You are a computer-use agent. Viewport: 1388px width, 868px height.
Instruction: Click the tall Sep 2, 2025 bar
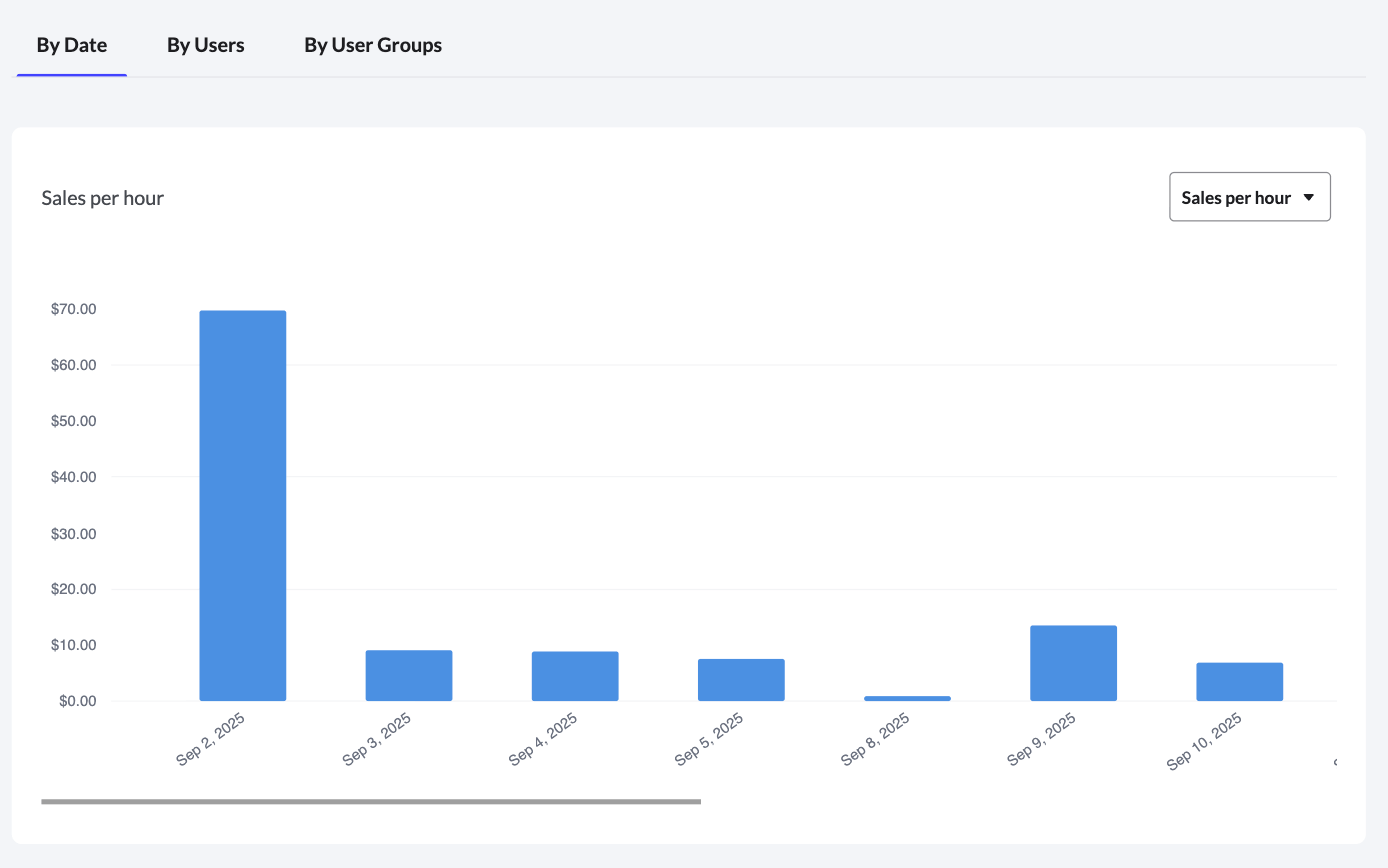tap(243, 505)
